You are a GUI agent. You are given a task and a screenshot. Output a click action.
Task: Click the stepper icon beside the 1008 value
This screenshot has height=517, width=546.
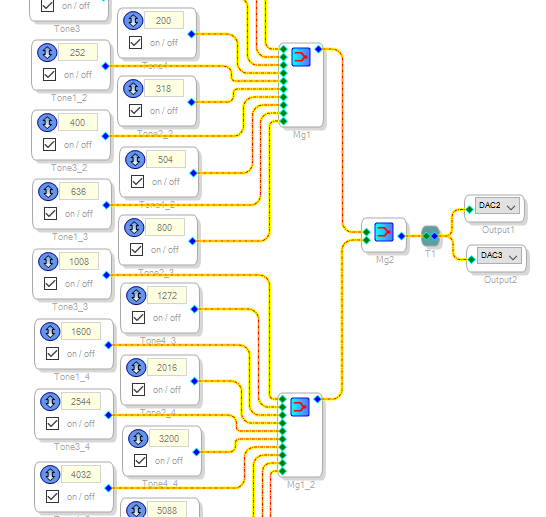pos(48,261)
